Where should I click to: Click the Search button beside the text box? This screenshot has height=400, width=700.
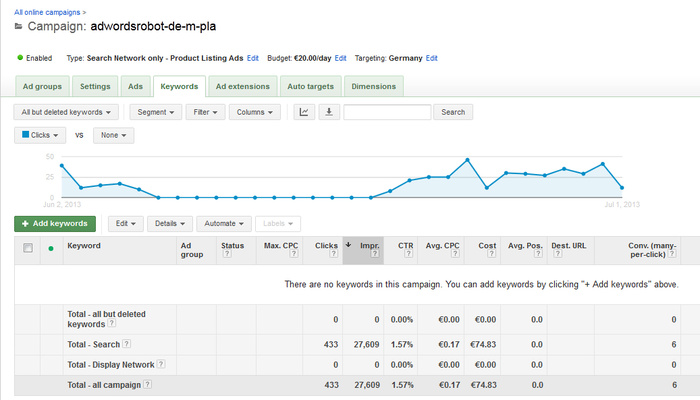click(453, 112)
